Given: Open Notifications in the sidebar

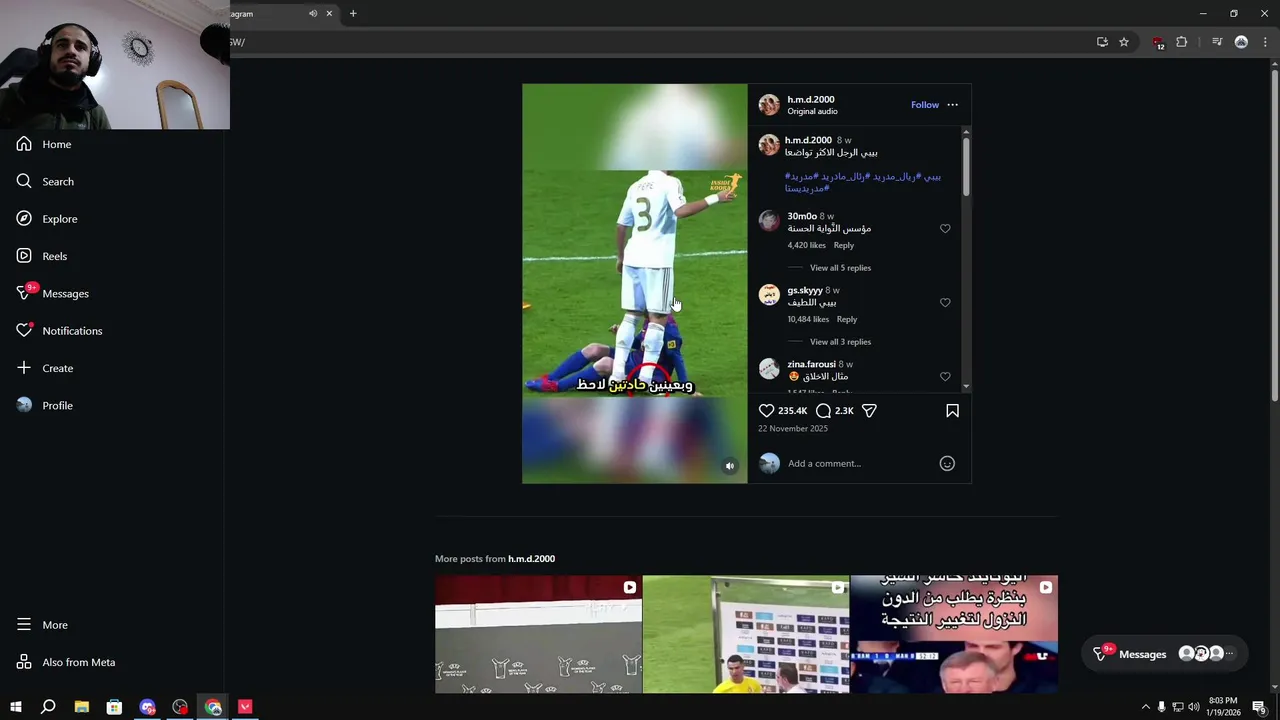Looking at the screenshot, I should point(58,331).
